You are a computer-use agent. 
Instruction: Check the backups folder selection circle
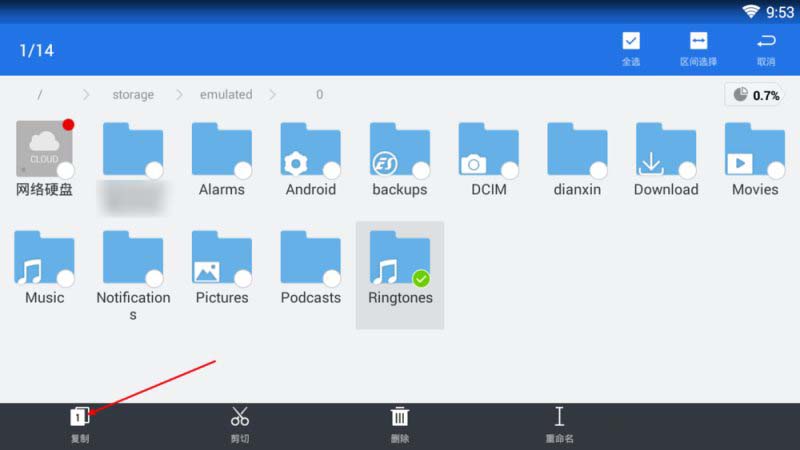pos(421,170)
